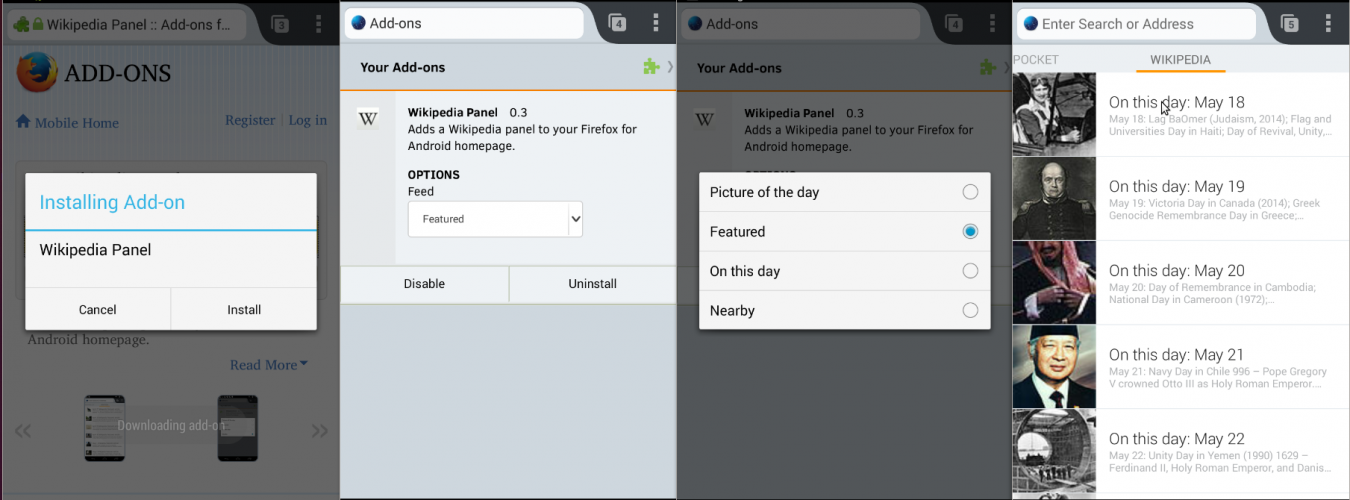Screen dimensions: 1350x500
Task: Click the next screenshot chevron arrows
Action: click(320, 431)
